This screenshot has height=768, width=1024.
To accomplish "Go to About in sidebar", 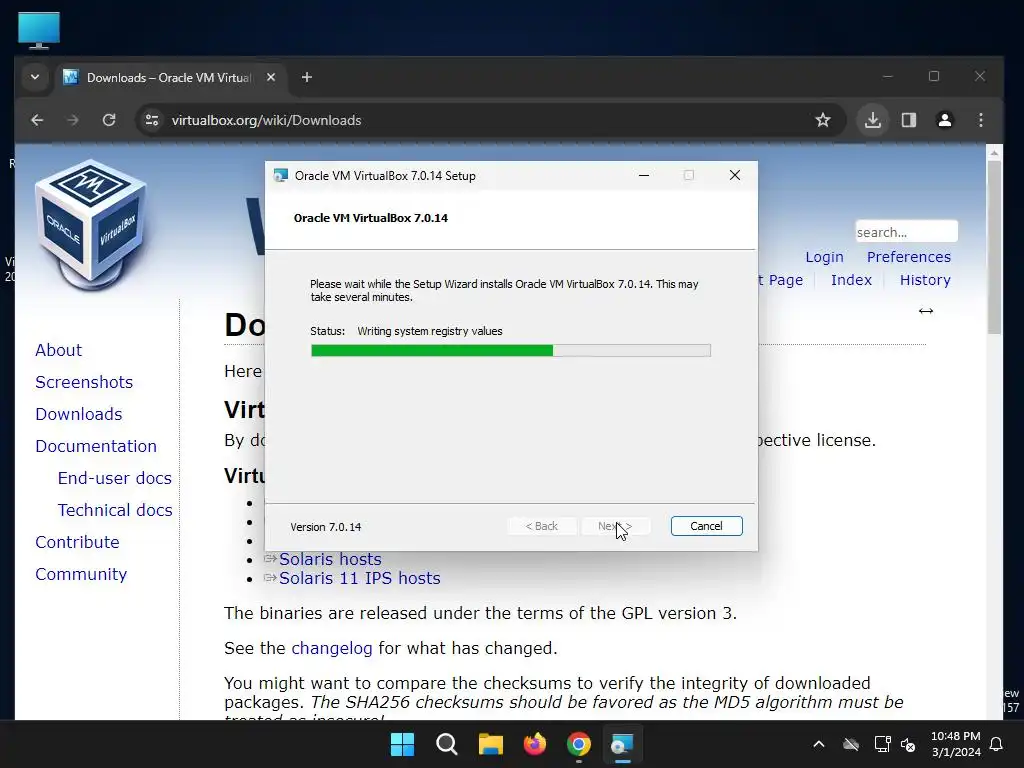I will tap(58, 350).
